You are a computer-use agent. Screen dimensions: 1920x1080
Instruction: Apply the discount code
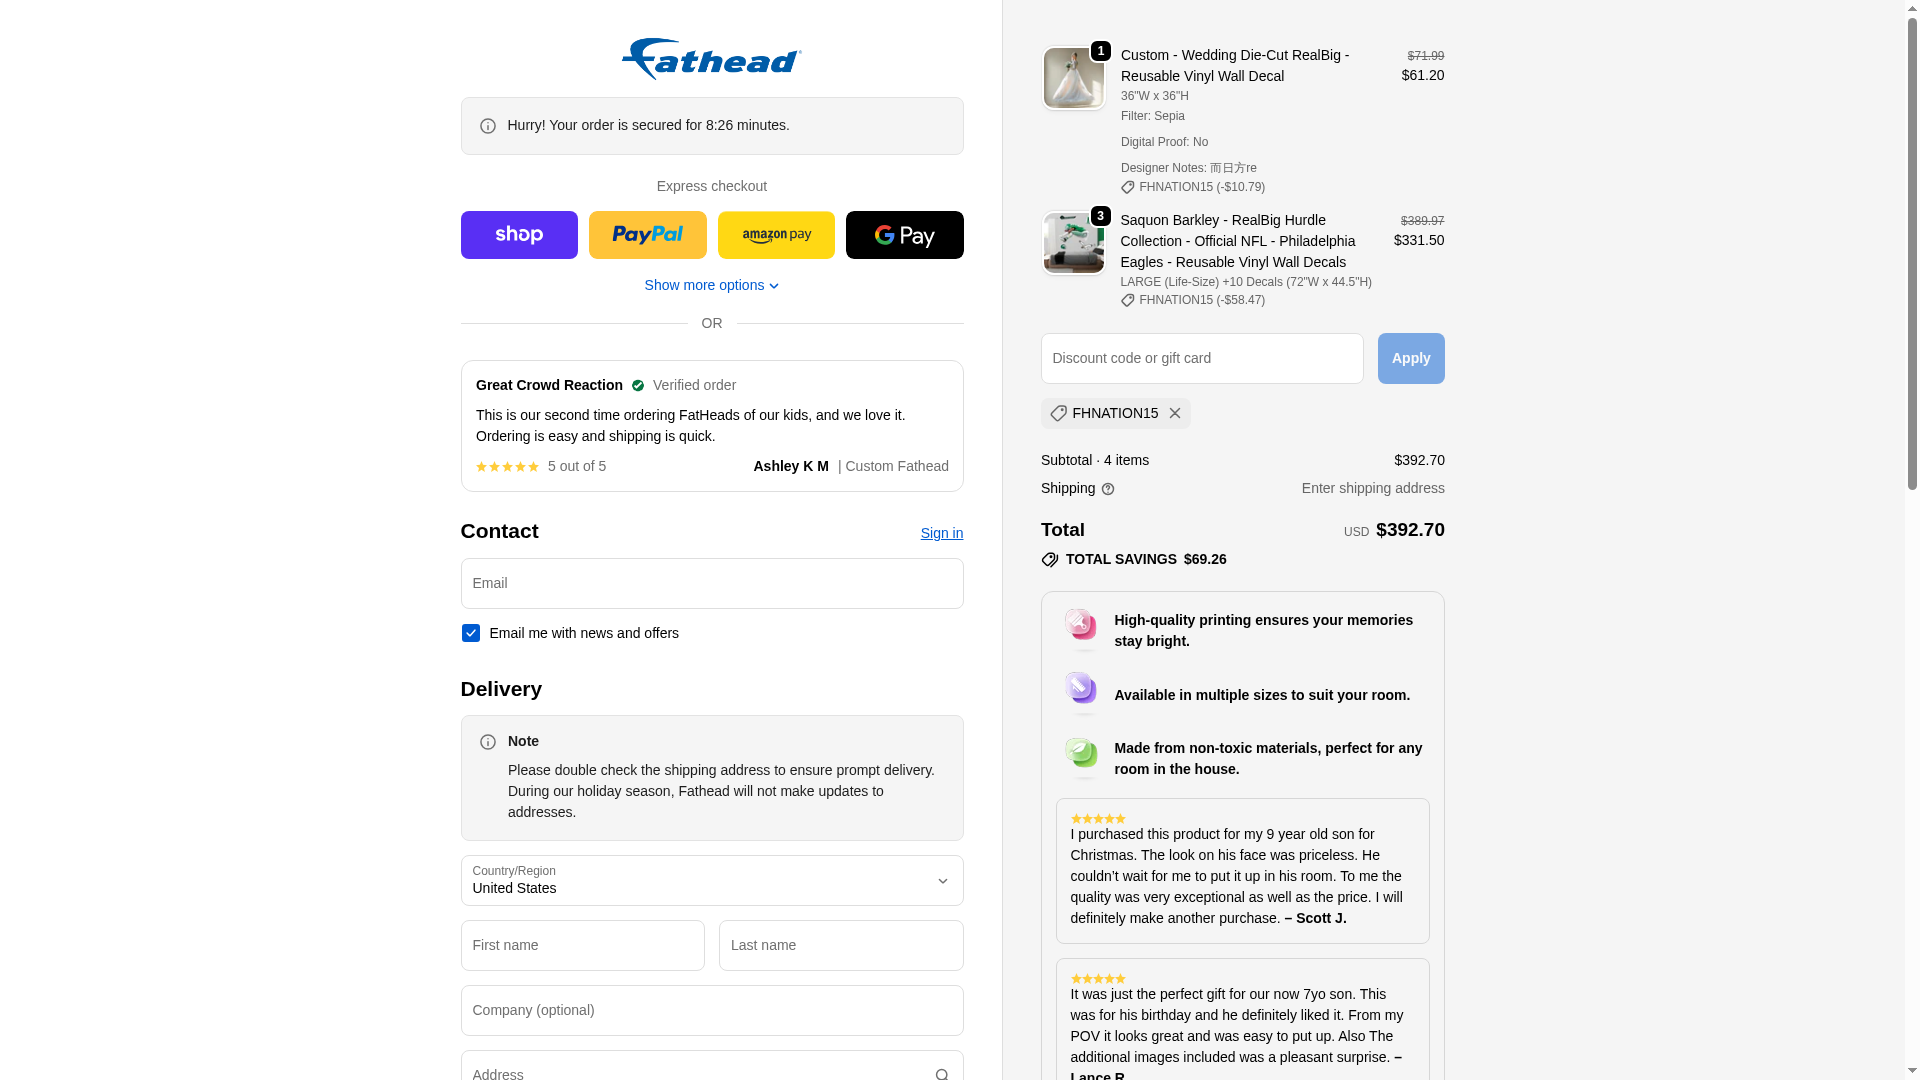tap(1411, 358)
